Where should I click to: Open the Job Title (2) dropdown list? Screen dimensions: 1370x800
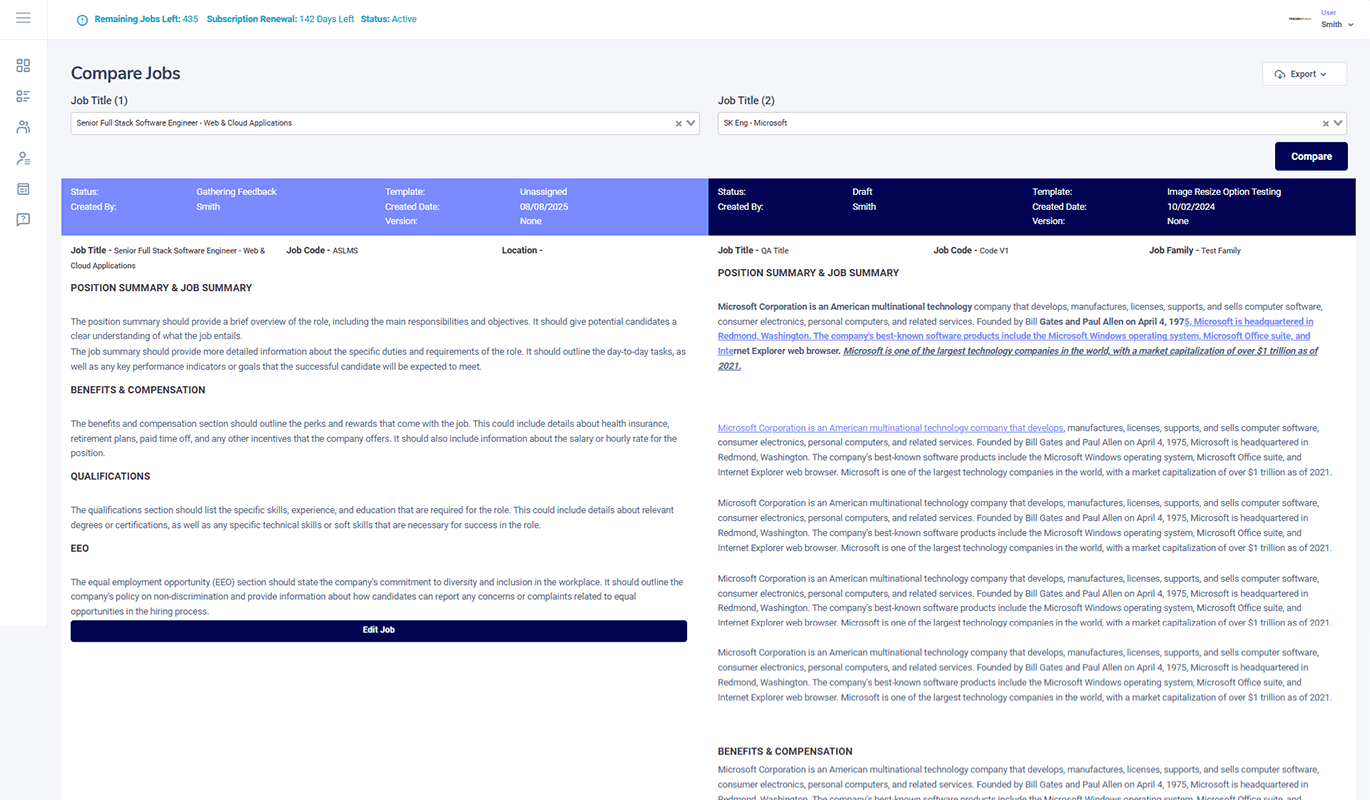click(x=1340, y=122)
